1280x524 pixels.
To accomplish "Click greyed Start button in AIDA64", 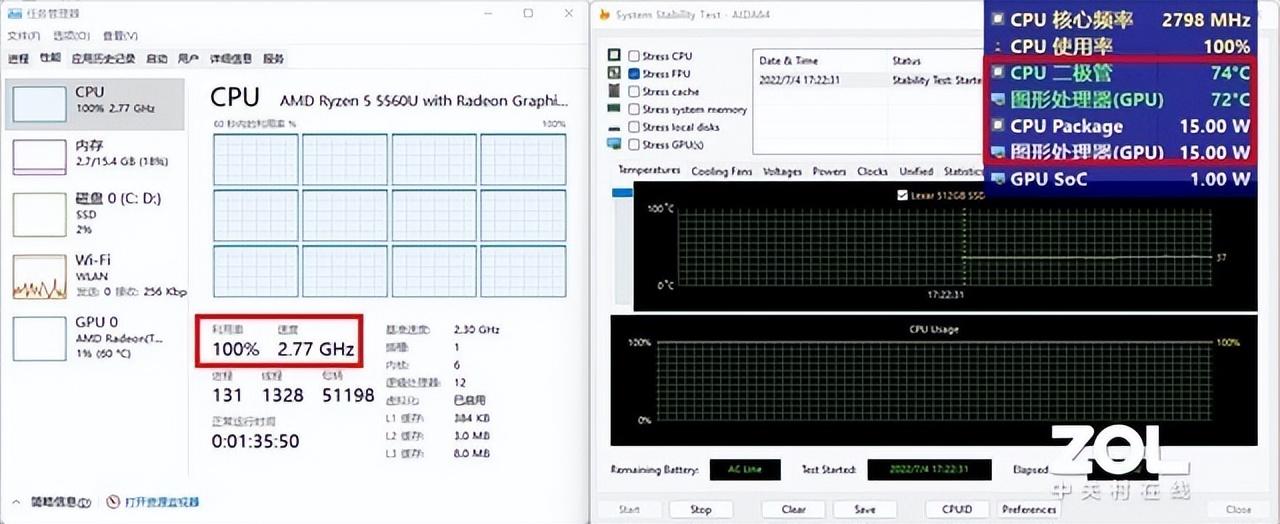I will click(629, 509).
